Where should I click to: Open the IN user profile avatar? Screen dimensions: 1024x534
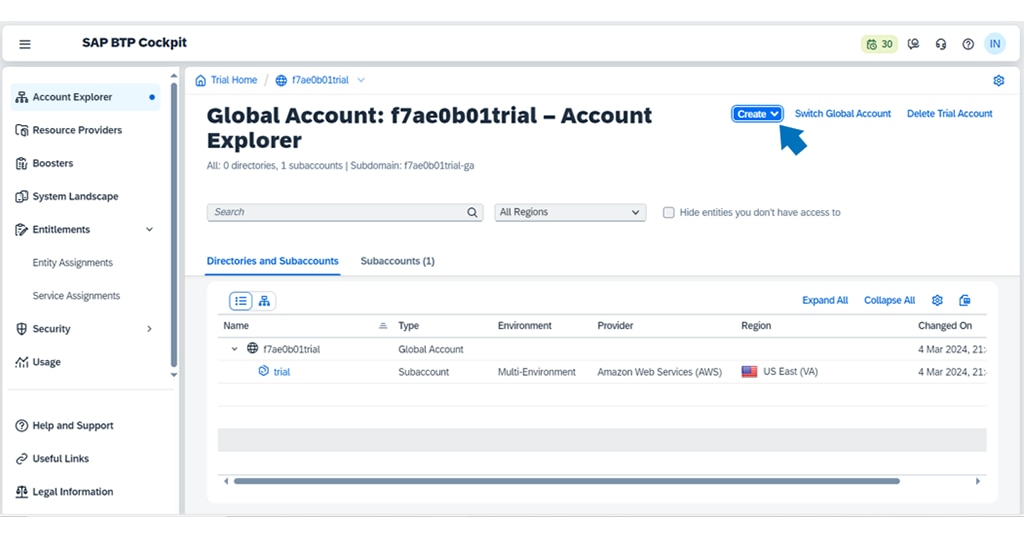995,44
